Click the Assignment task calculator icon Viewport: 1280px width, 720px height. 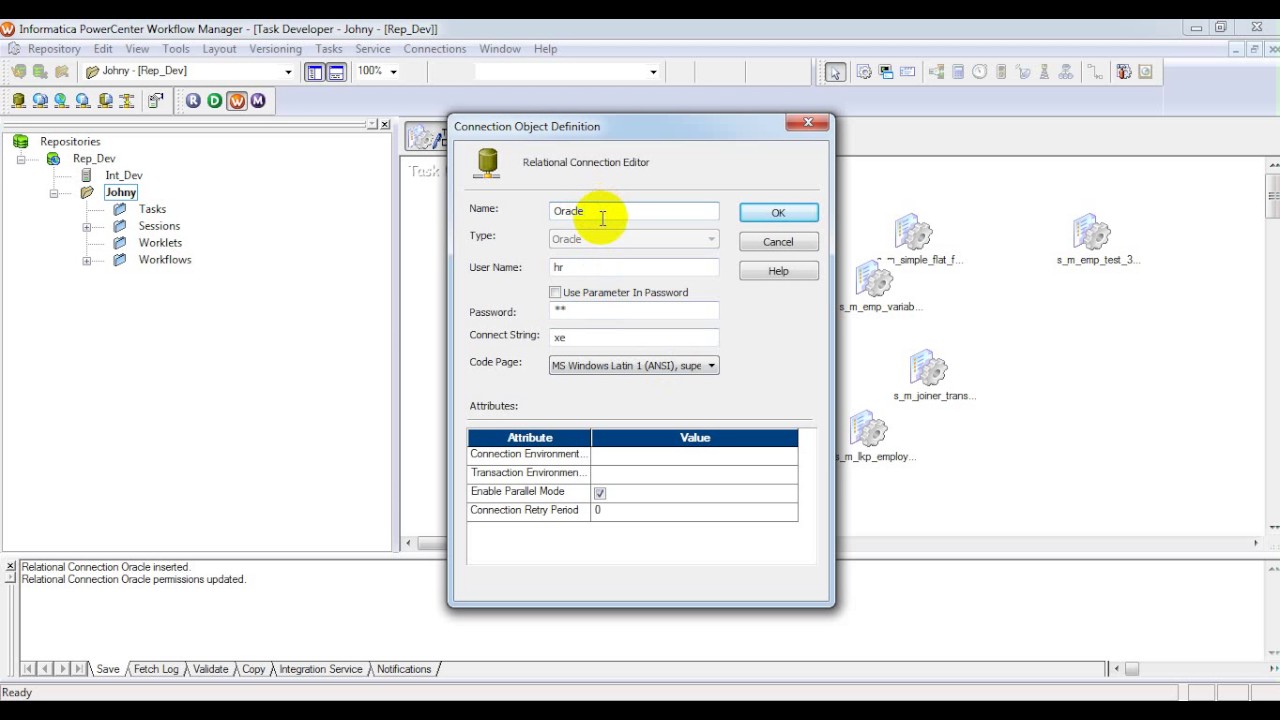[958, 72]
